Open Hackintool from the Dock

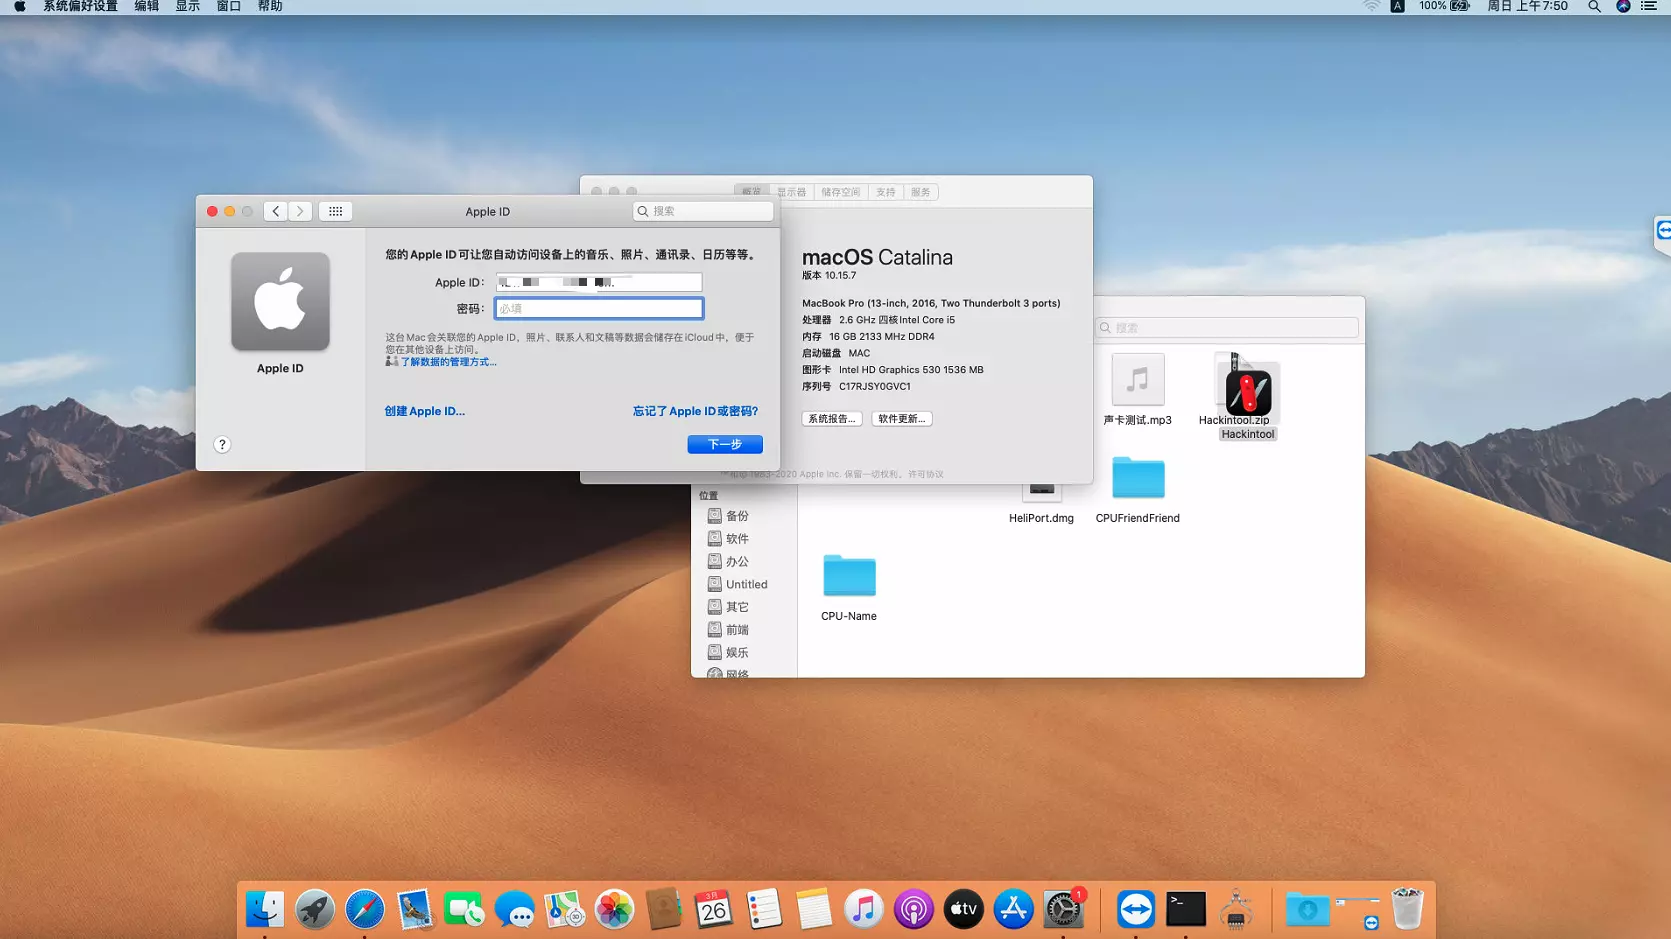pos(1238,910)
